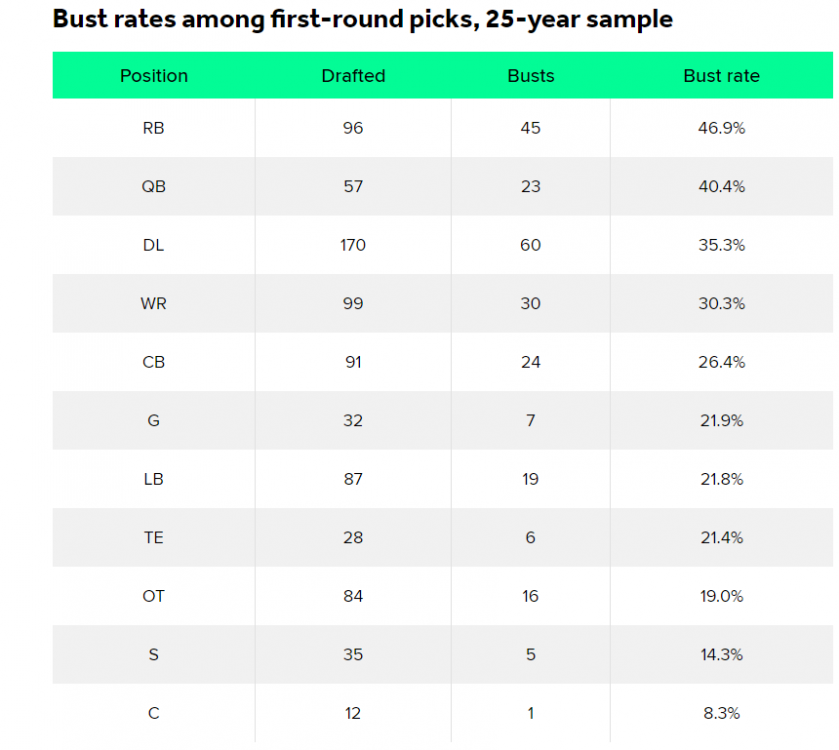The height and width of the screenshot is (750, 839).
Task: Click the Position column header
Action: point(153,76)
